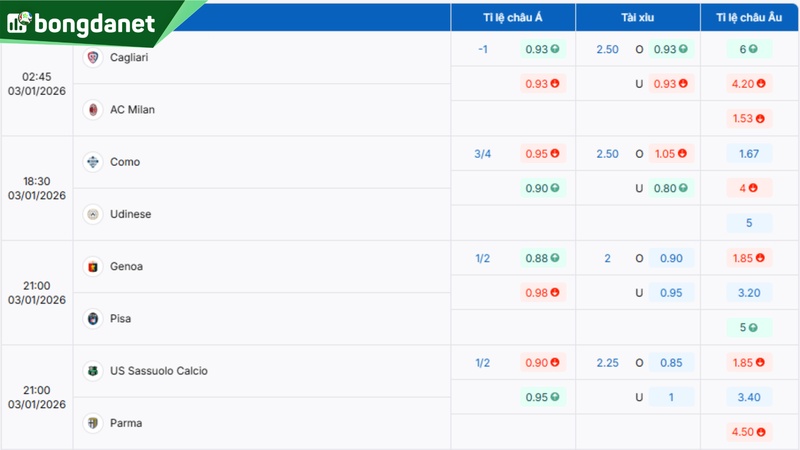Choose Parma European odds 4.50
The height and width of the screenshot is (450, 800).
tap(749, 431)
